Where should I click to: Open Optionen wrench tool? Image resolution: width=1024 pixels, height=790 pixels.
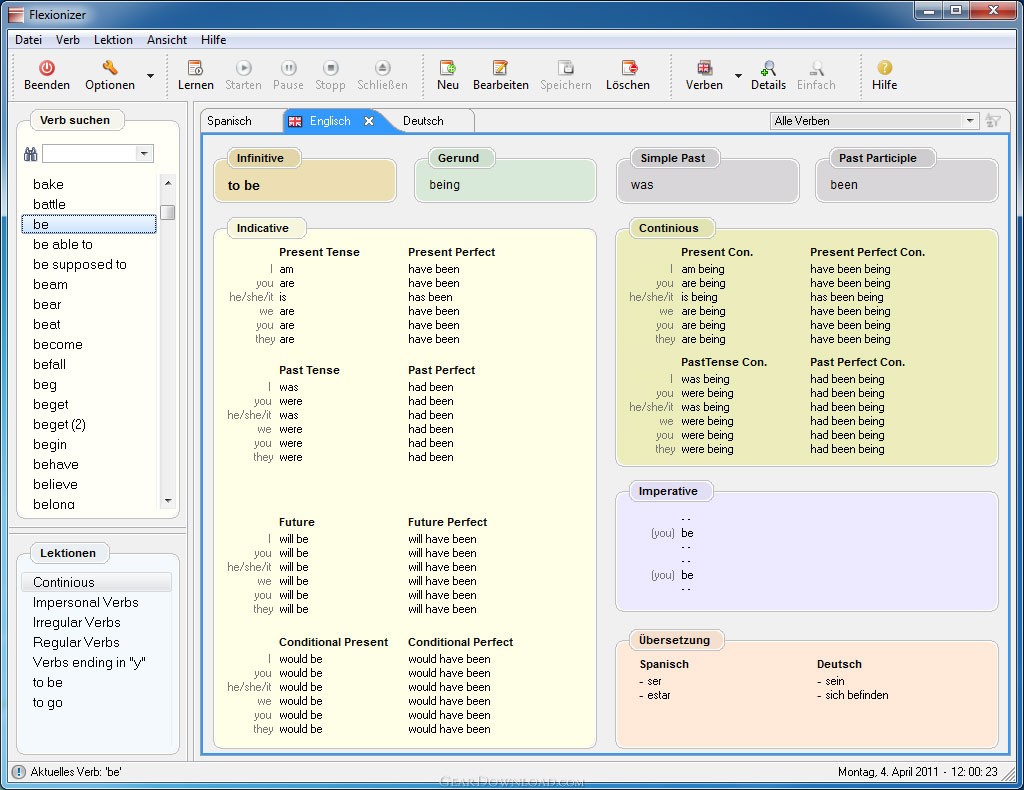(x=110, y=68)
